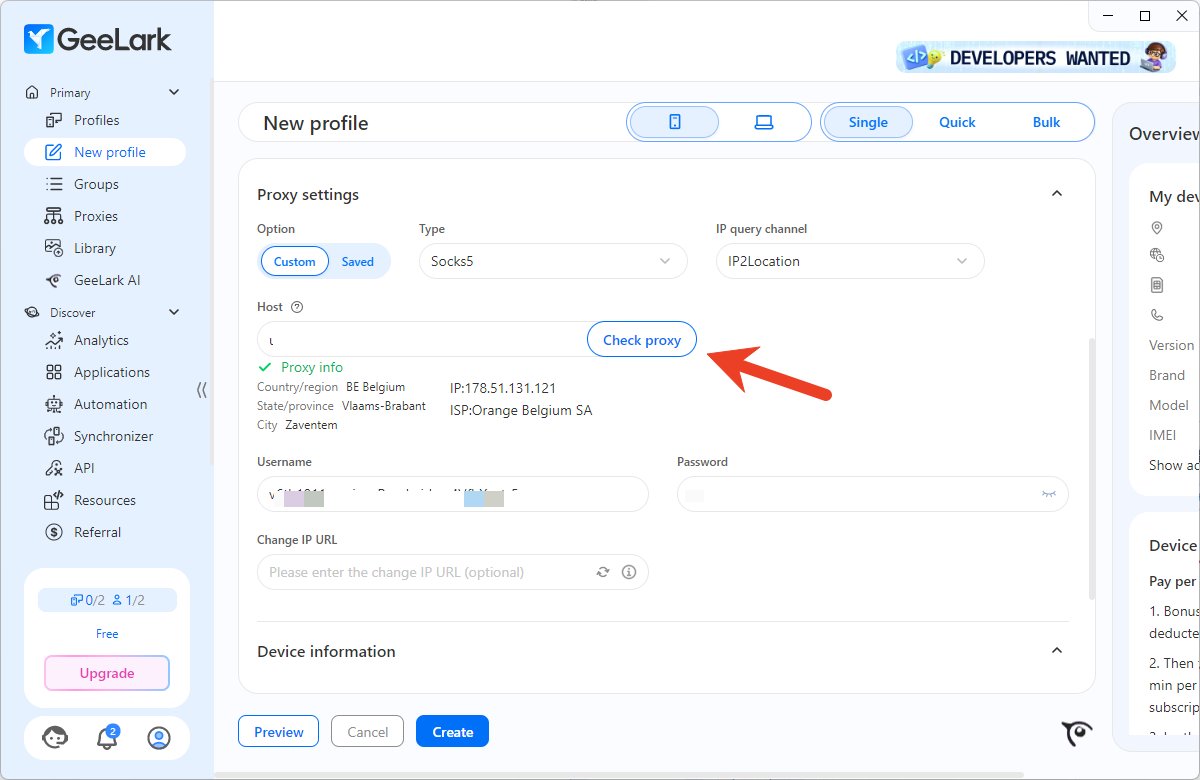Collapse the sidebar with the double chevron
Viewport: 1200px width, 780px height.
[202, 389]
